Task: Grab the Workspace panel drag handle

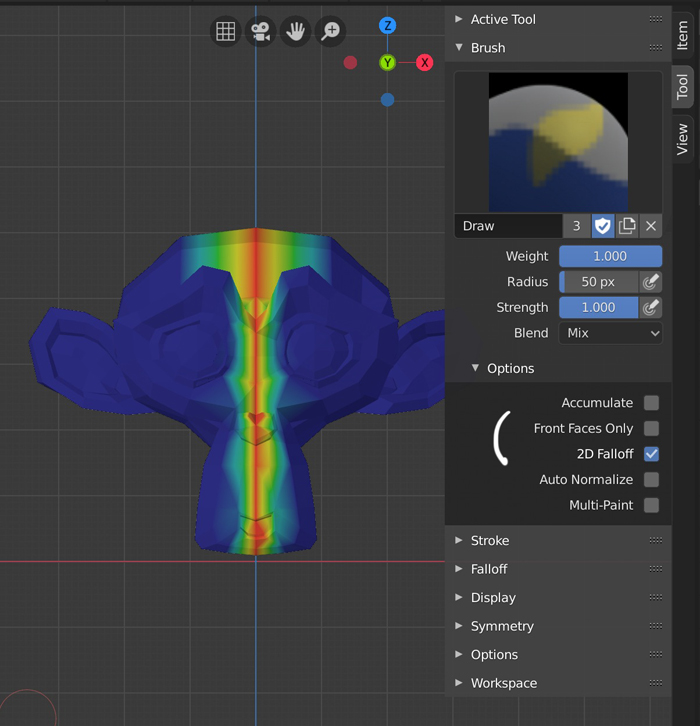Action: 656,683
